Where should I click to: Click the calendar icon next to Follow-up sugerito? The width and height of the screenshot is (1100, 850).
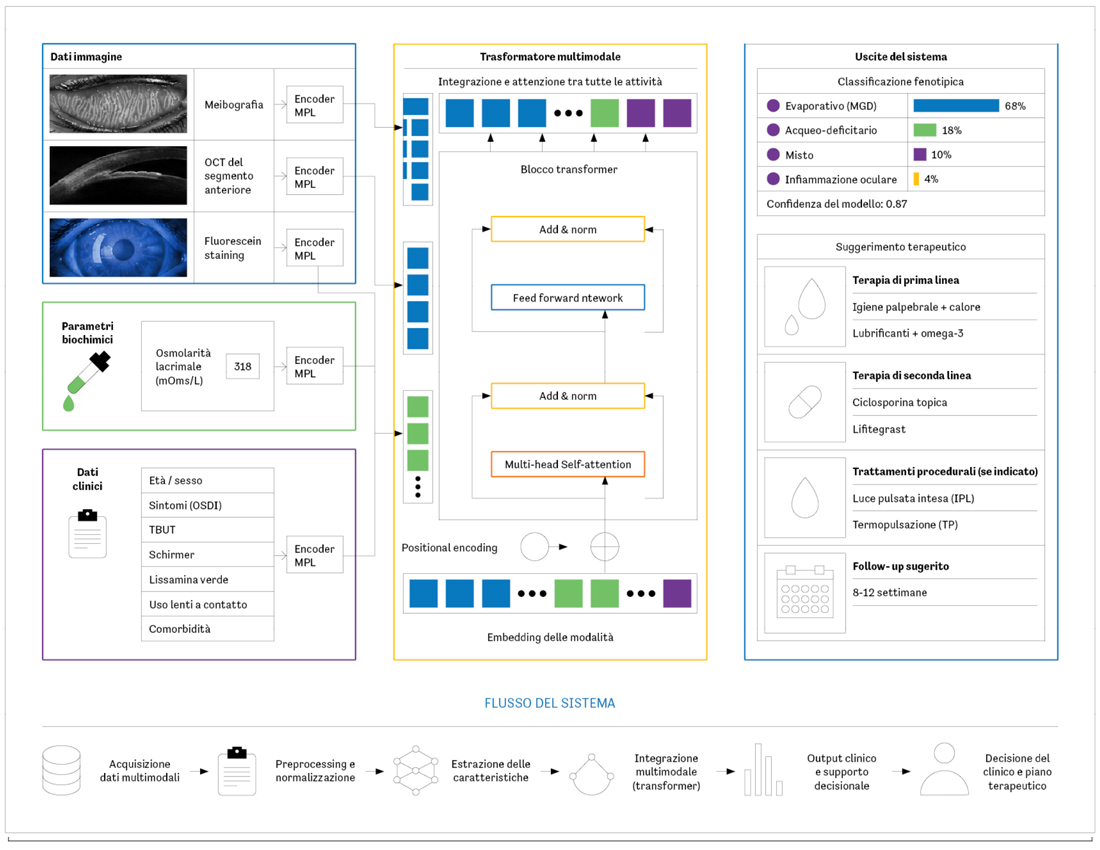805,593
